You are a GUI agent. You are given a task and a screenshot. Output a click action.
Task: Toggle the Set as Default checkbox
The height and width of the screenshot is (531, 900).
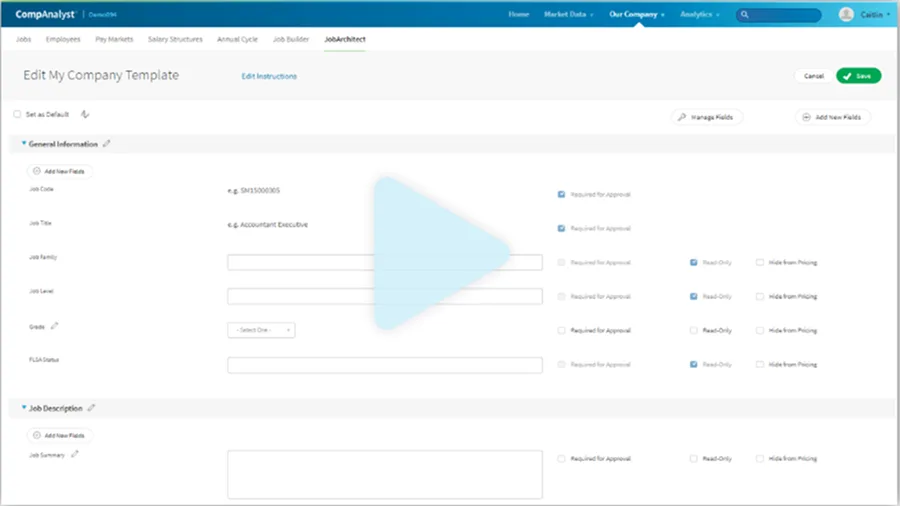click(17, 114)
